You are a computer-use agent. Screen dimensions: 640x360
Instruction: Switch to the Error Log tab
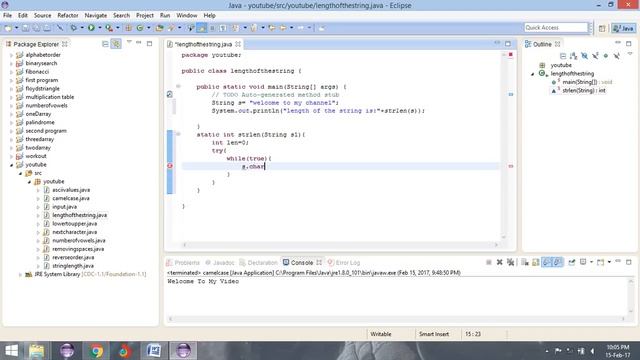[x=344, y=262]
